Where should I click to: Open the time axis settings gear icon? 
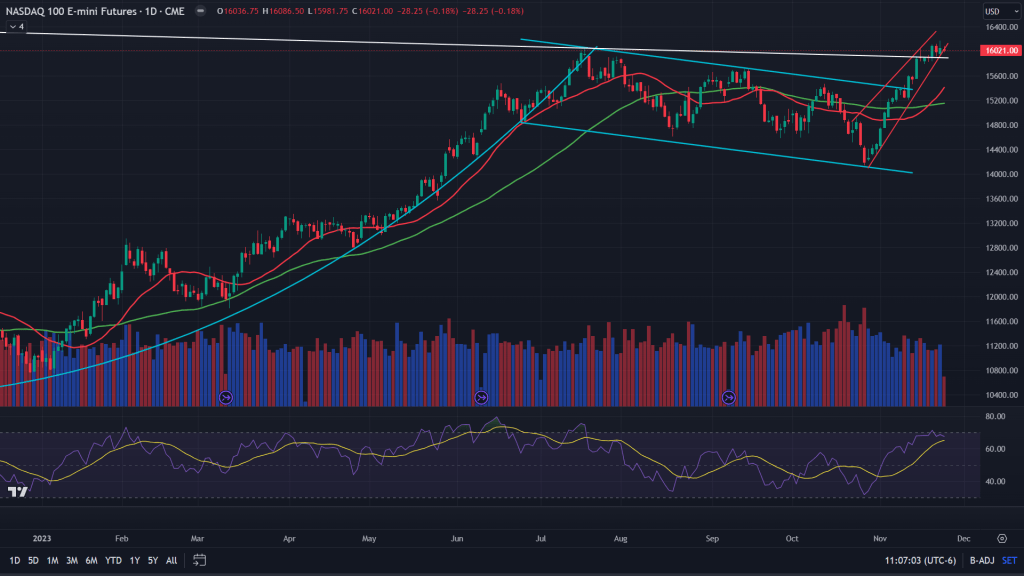[x=1001, y=537]
